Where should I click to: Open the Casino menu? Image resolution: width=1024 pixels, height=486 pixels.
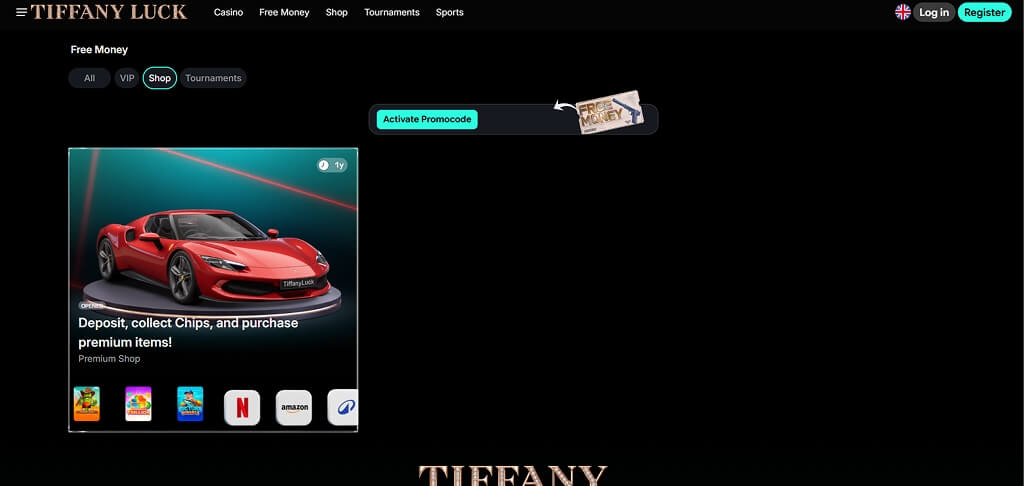pyautogui.click(x=229, y=12)
